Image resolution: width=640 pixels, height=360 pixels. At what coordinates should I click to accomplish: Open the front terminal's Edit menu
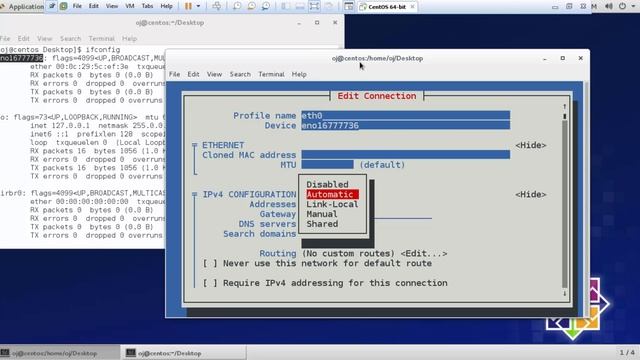[193, 74]
